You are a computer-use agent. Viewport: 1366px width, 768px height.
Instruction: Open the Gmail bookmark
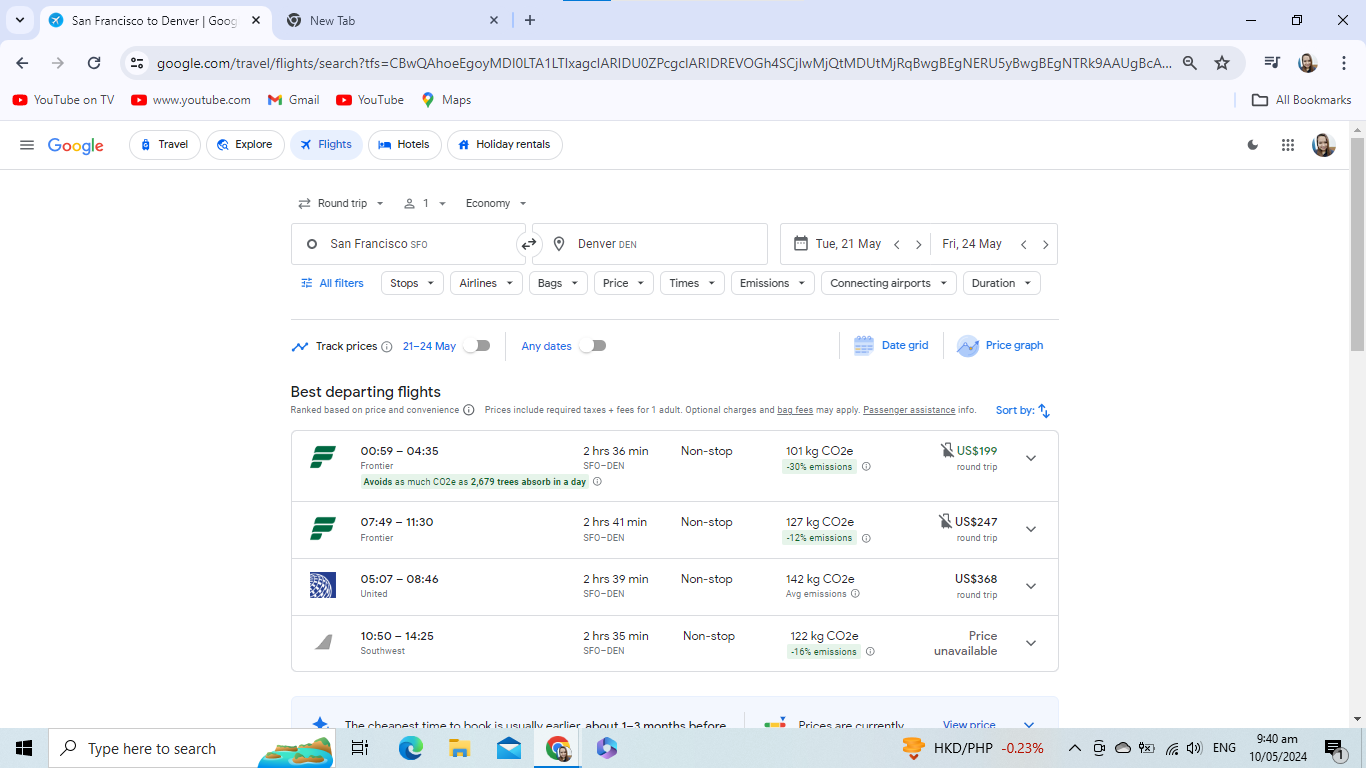[x=293, y=100]
